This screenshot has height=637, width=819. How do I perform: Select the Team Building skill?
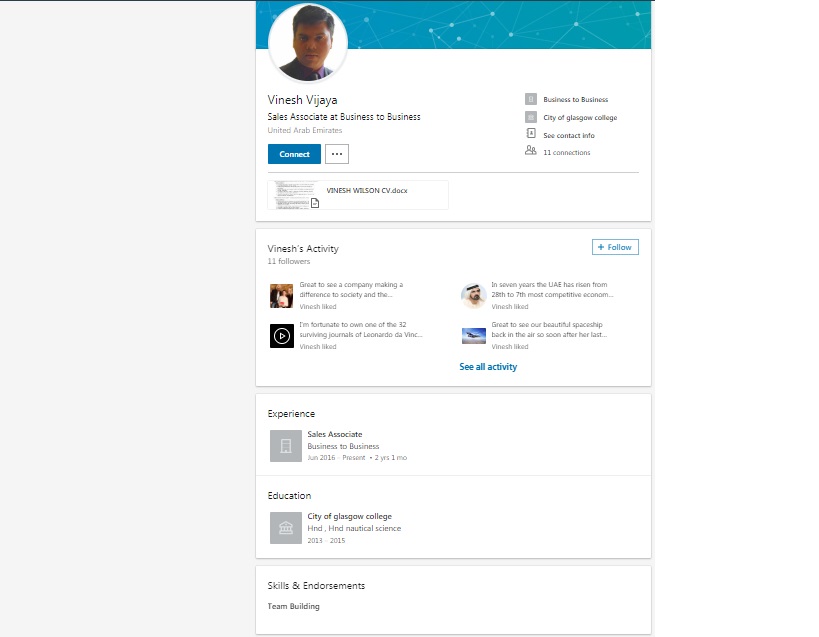[294, 606]
